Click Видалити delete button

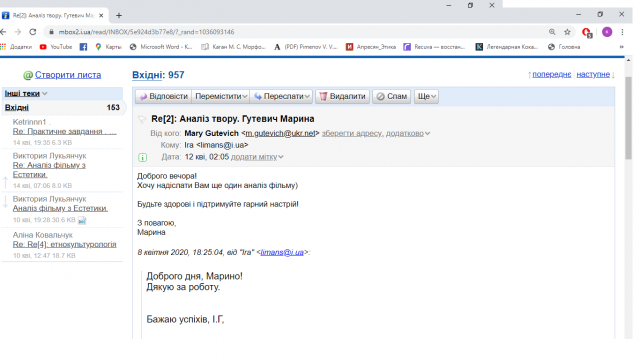click(x=342, y=96)
